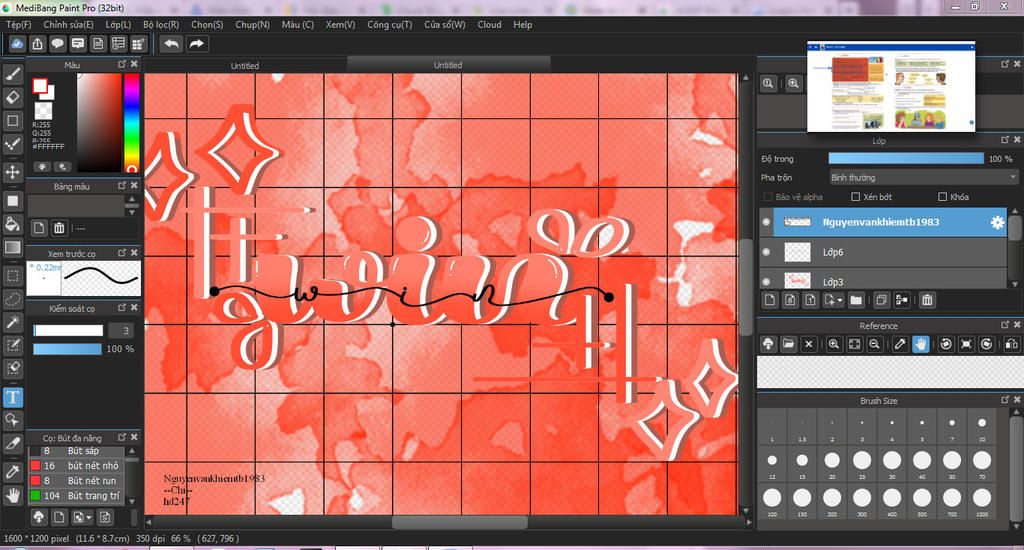This screenshot has height=550, width=1024.
Task: Select the Bút nét run brush
Action: pos(76,481)
